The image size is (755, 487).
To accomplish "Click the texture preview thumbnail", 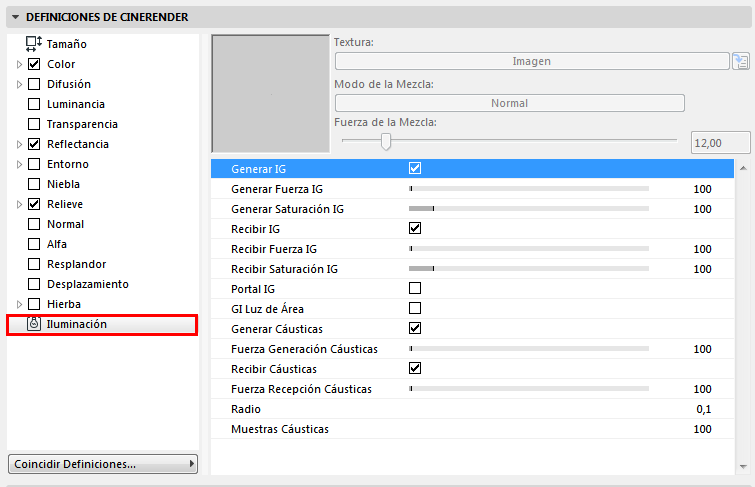I will click(x=271, y=94).
